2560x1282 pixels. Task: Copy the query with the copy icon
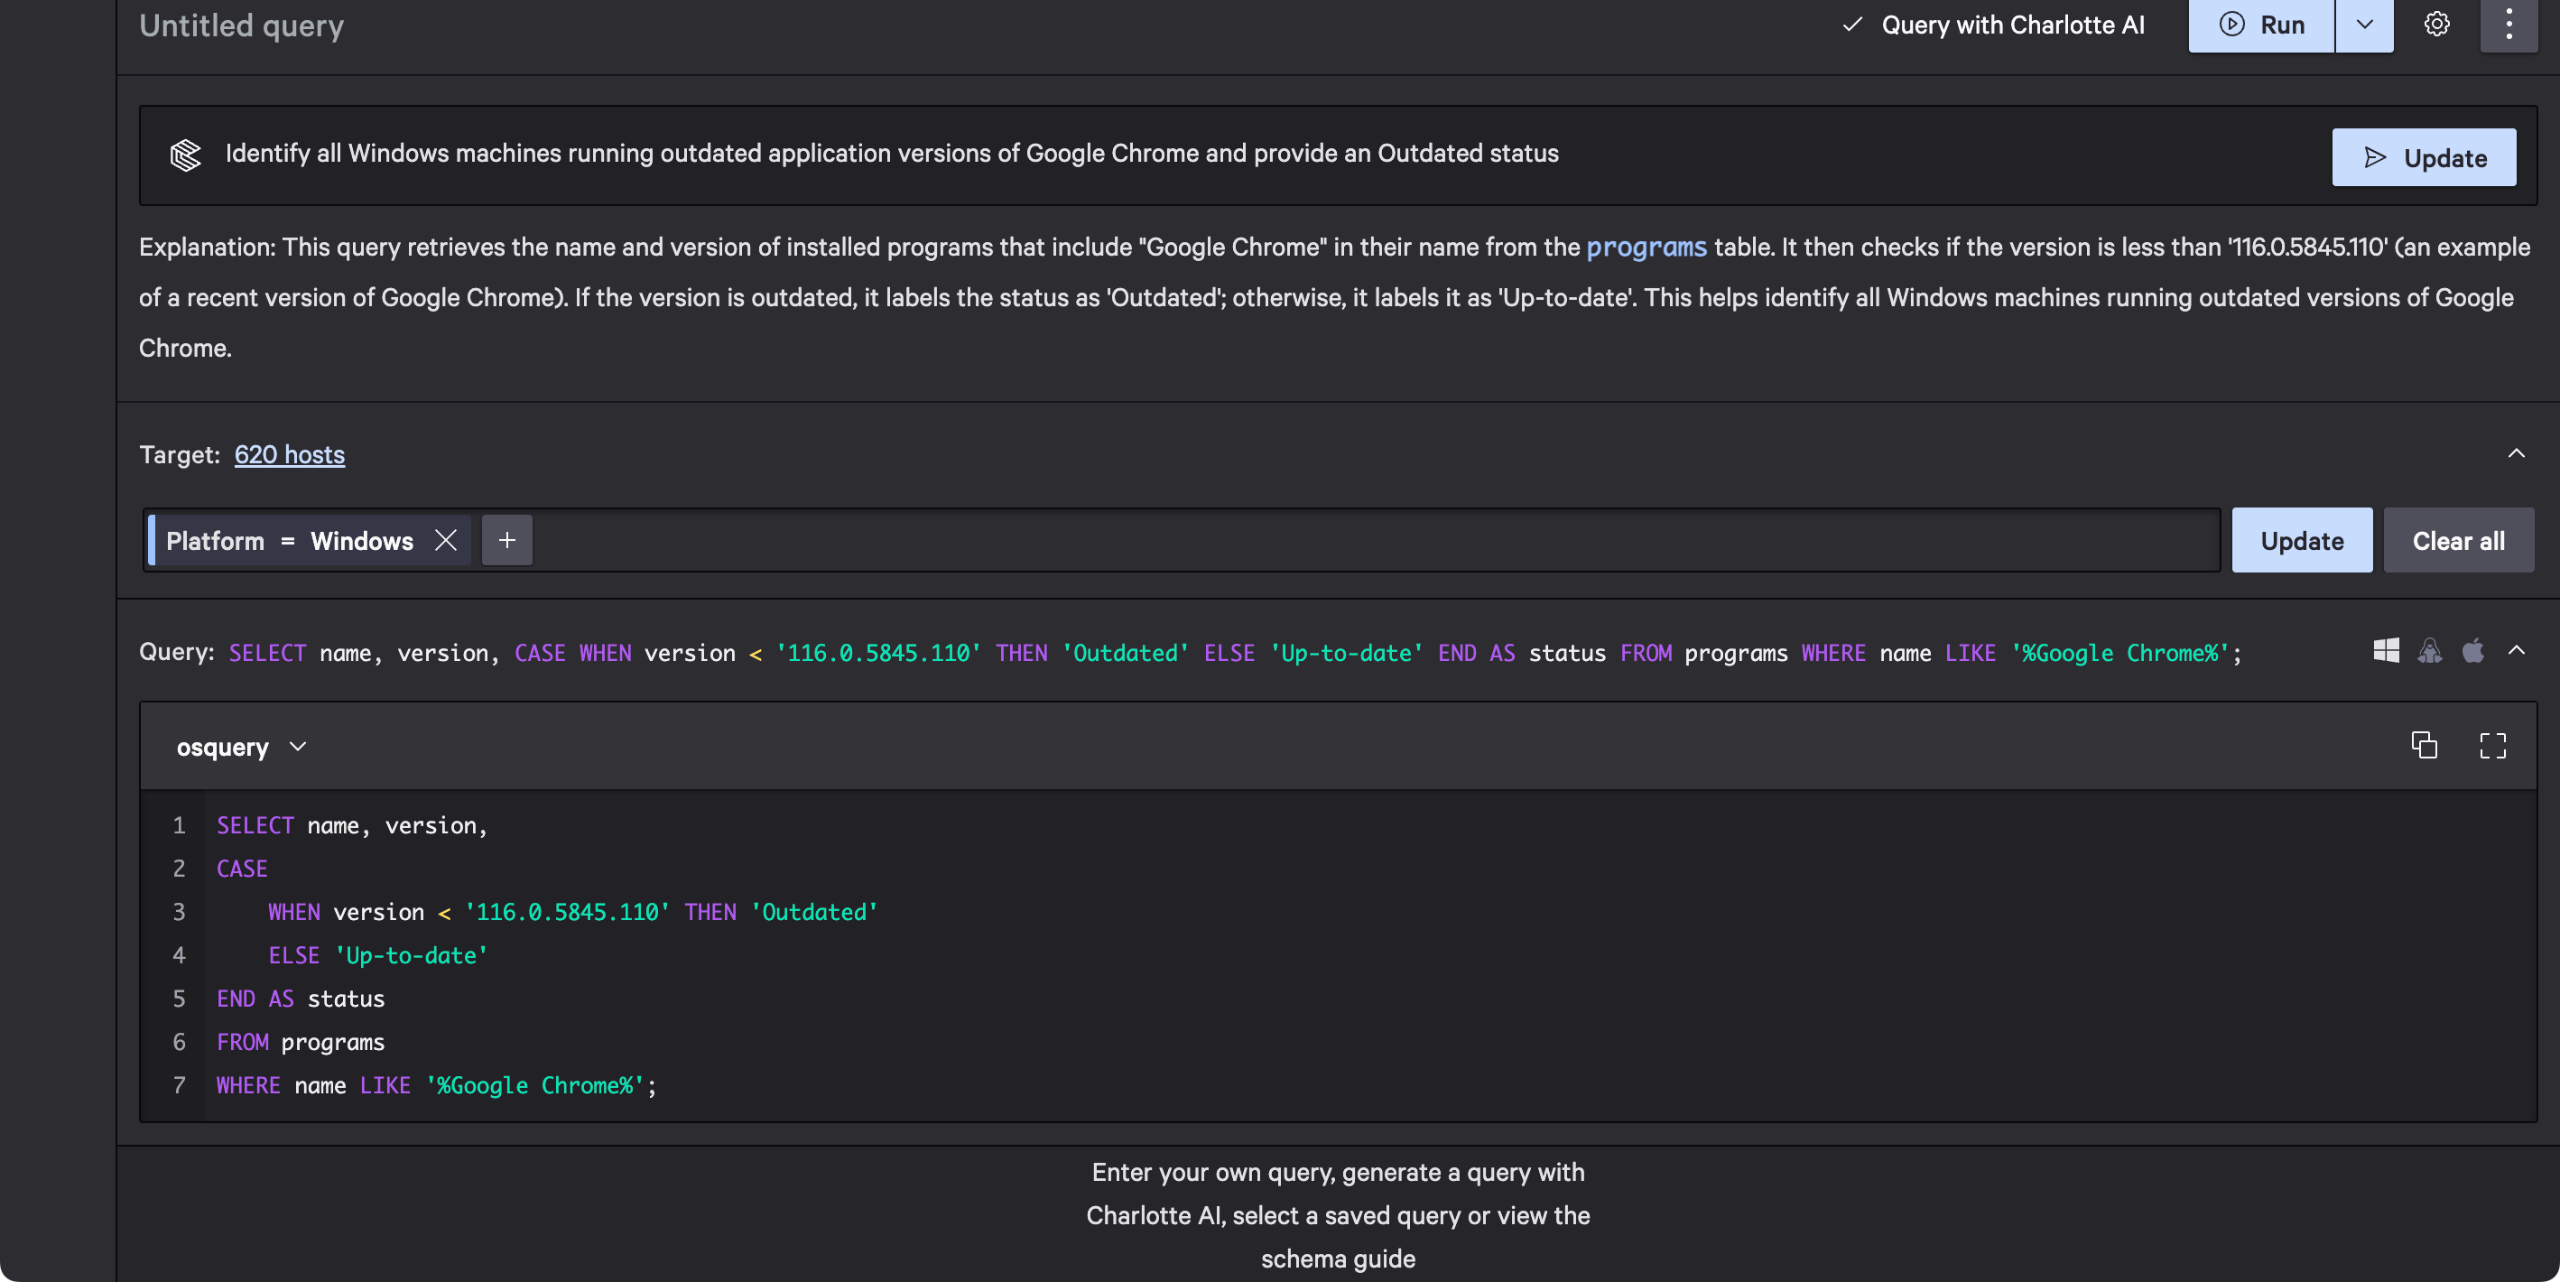tap(2424, 745)
